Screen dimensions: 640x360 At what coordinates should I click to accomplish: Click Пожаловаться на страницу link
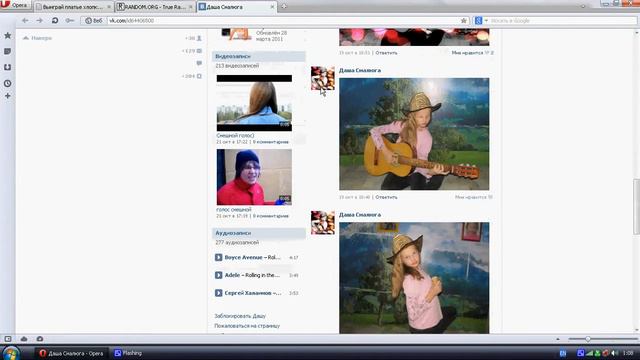(247, 326)
